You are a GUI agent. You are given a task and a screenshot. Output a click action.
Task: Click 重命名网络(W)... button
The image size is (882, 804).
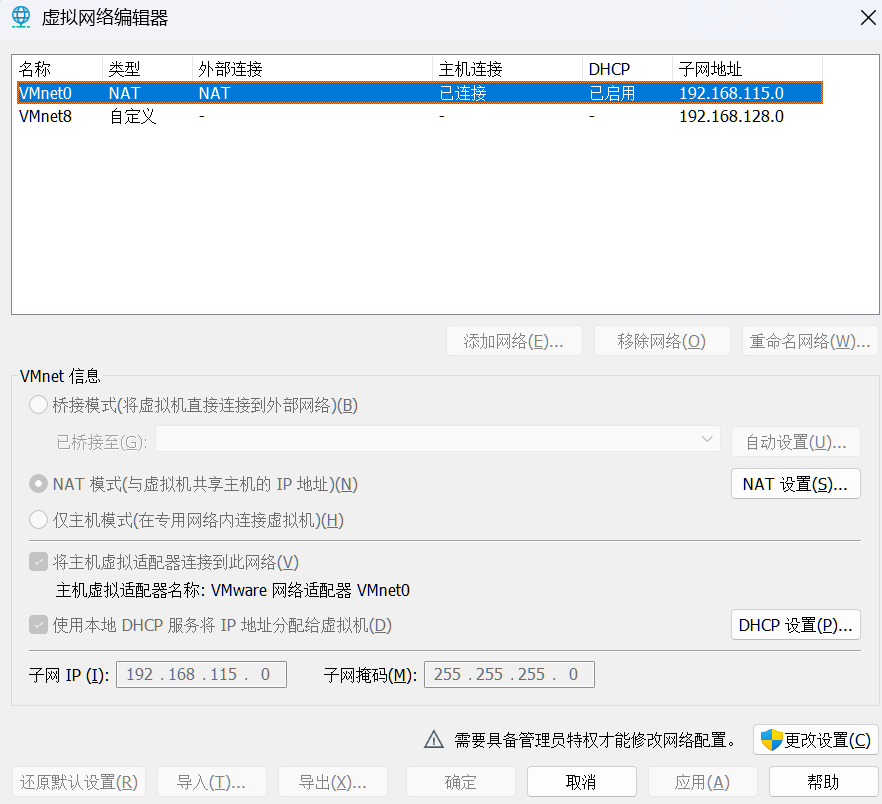[810, 341]
